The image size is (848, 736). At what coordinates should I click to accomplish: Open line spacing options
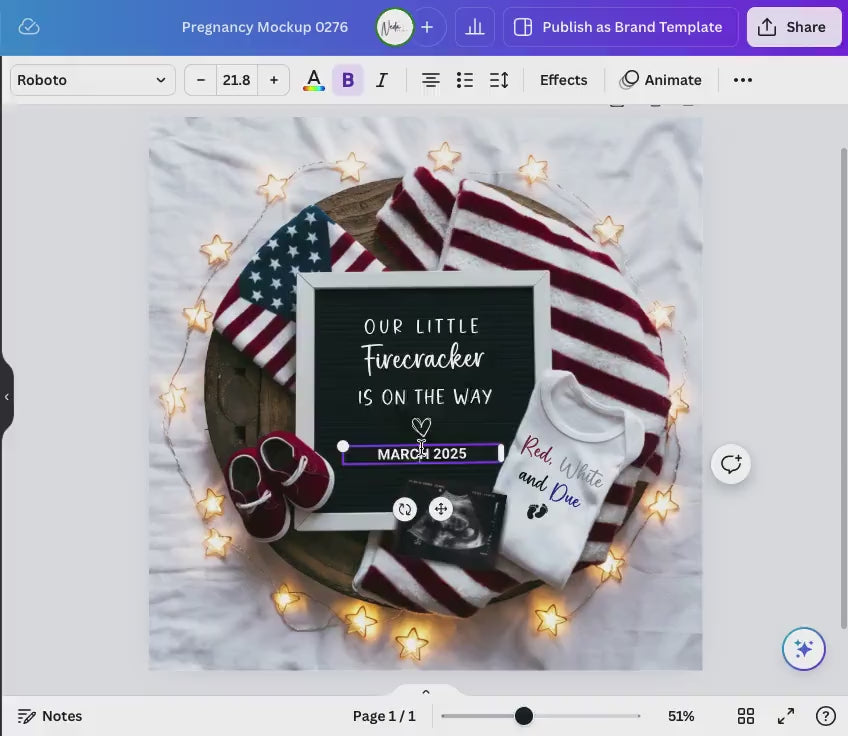[499, 80]
